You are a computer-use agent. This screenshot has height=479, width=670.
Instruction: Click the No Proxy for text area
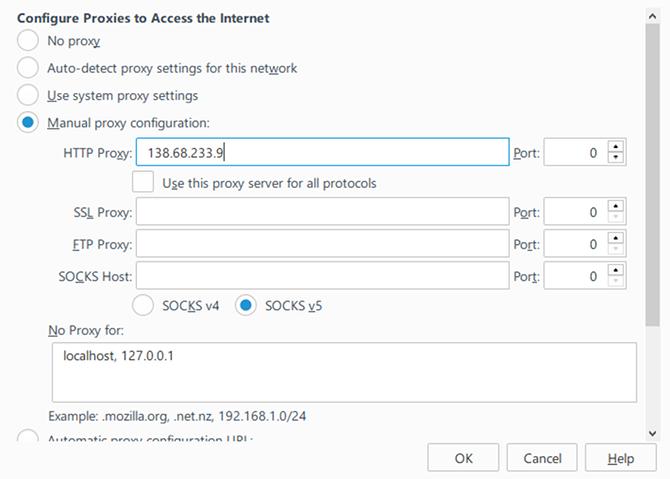click(x=342, y=372)
